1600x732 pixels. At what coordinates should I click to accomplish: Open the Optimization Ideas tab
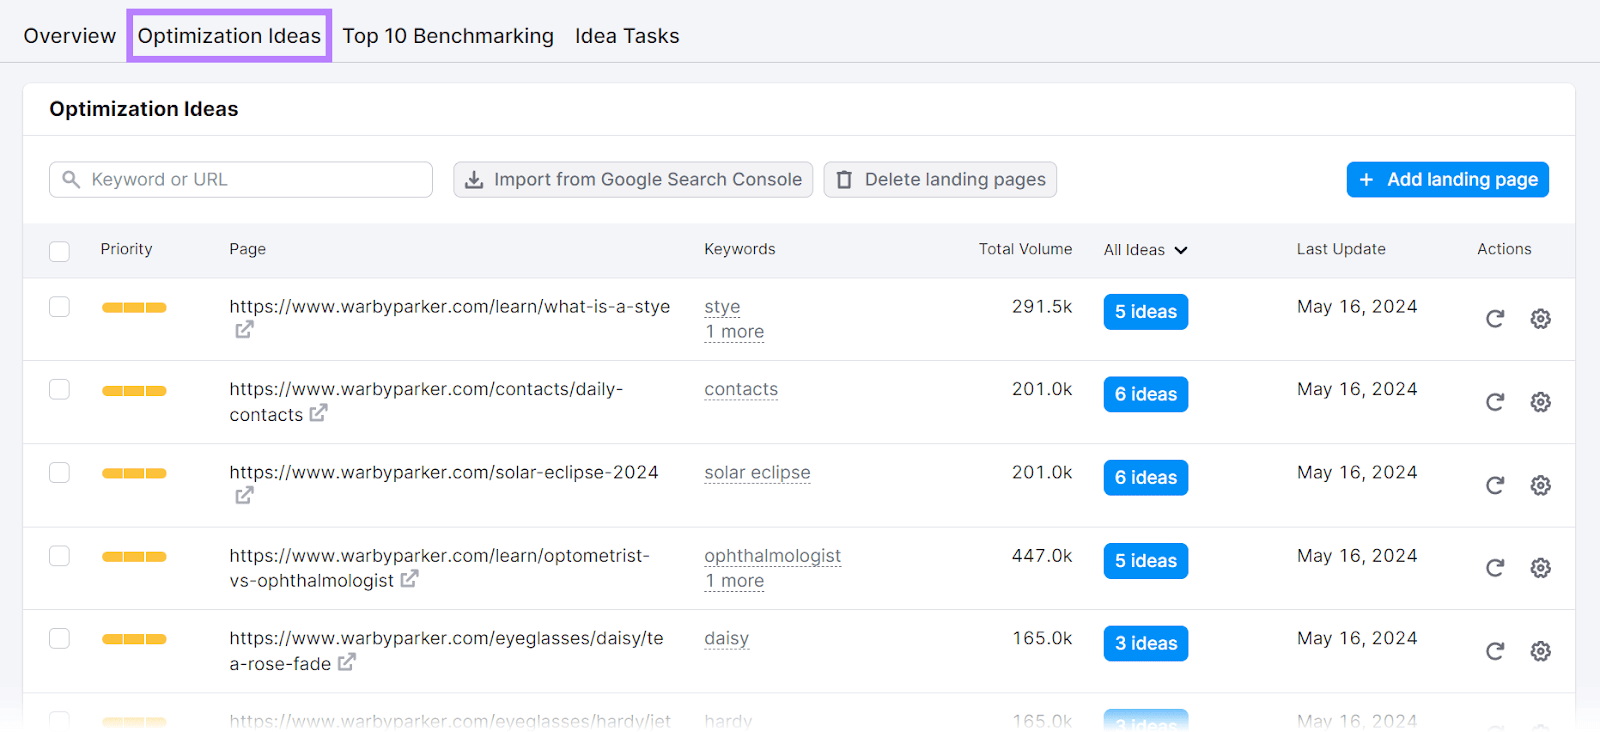pos(229,36)
